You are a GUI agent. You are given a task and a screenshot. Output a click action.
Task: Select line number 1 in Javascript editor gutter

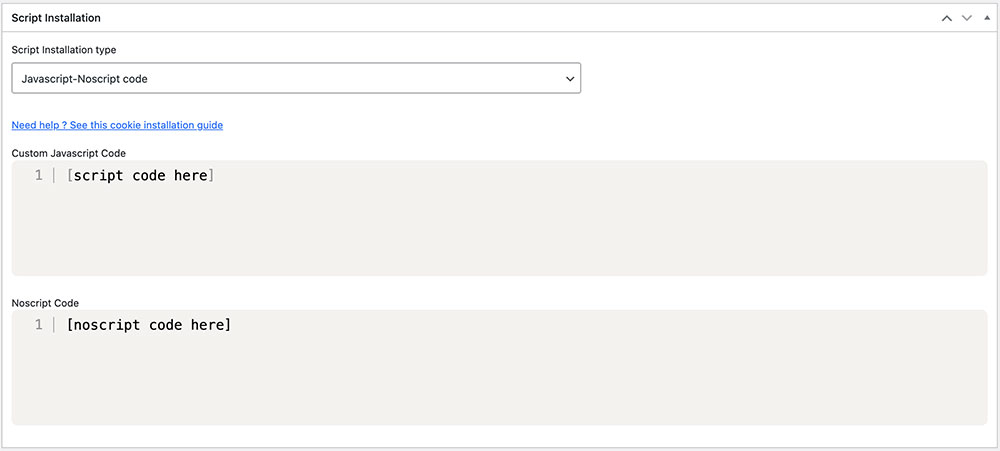[x=39, y=175]
